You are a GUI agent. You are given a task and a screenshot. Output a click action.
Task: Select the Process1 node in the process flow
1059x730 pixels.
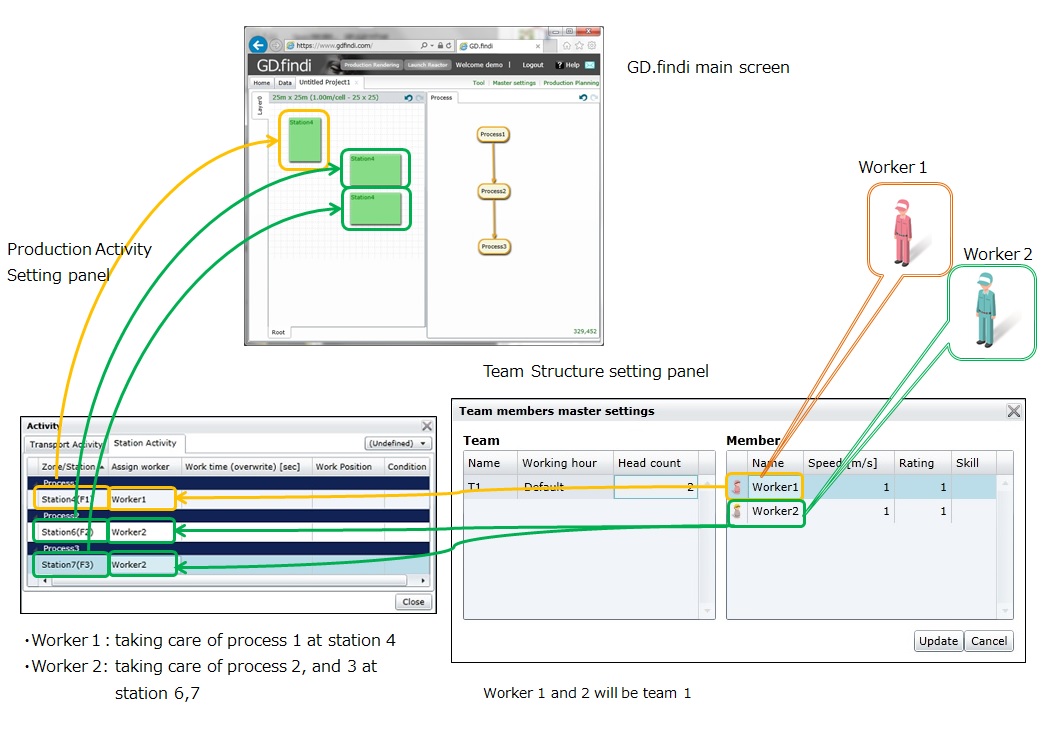[493, 134]
